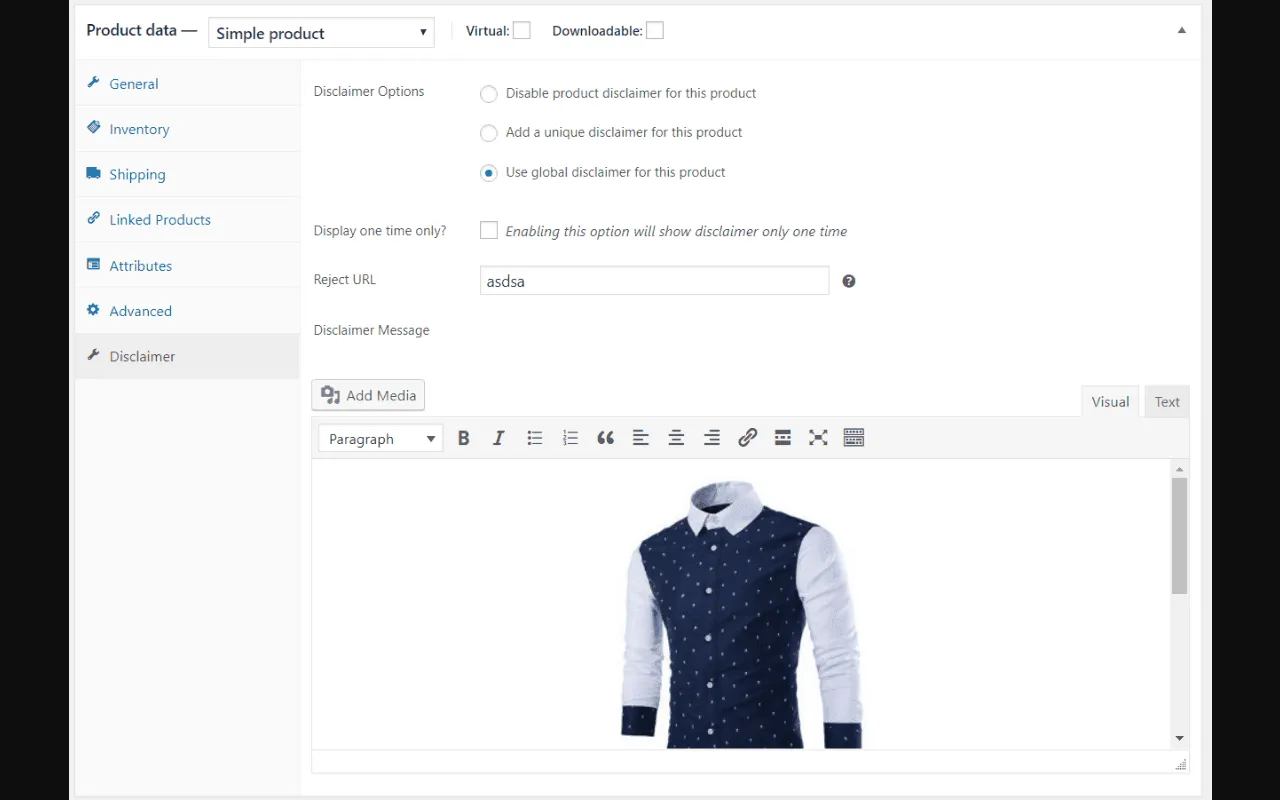Check the Downloadable option
This screenshot has width=1280, height=800.
[x=655, y=30]
